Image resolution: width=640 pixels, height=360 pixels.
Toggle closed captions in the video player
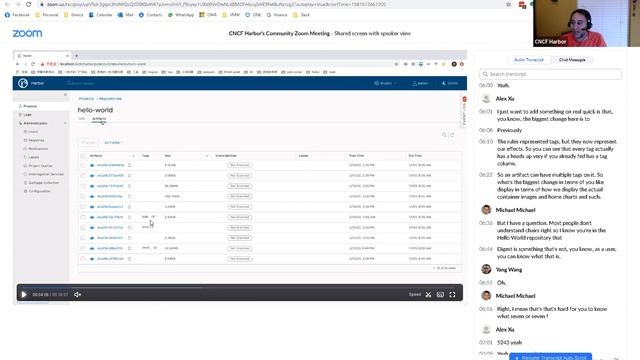(440, 294)
